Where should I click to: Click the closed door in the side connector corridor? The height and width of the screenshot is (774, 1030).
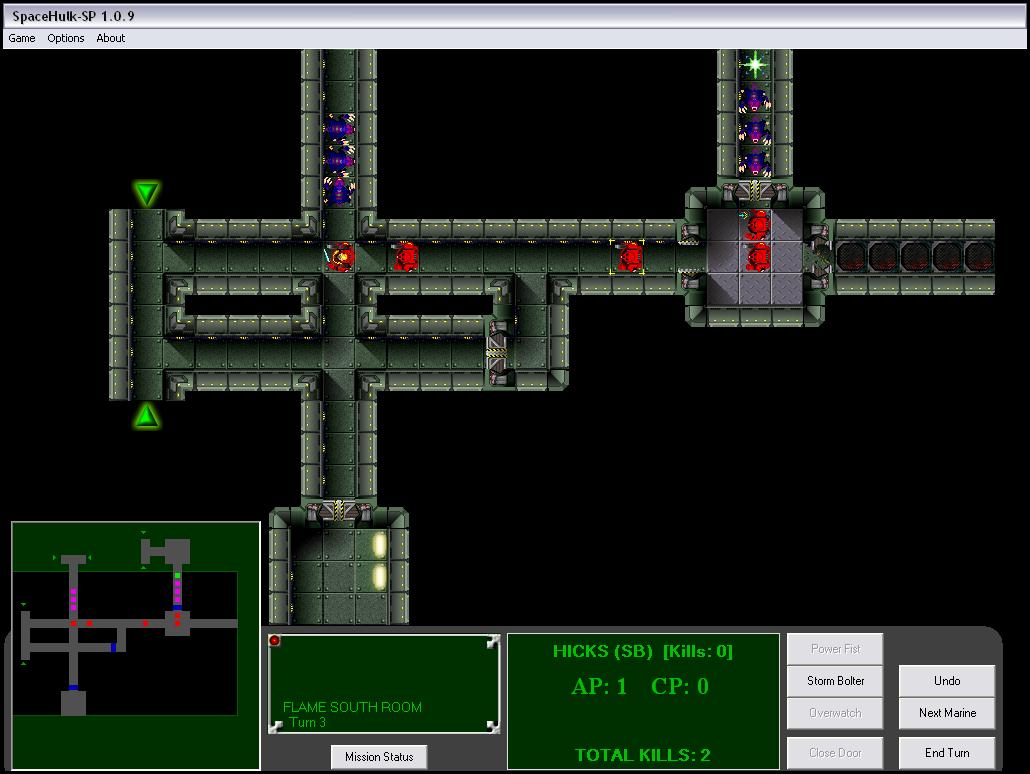coord(497,353)
